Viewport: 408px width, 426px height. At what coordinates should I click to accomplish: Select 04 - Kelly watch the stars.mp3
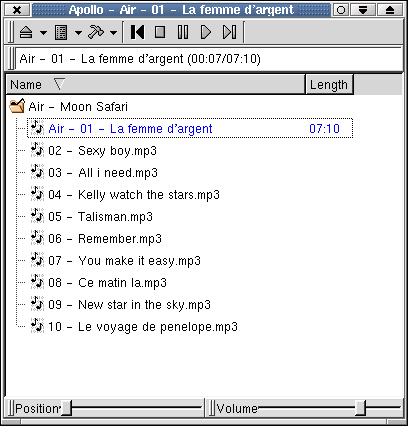(134, 195)
